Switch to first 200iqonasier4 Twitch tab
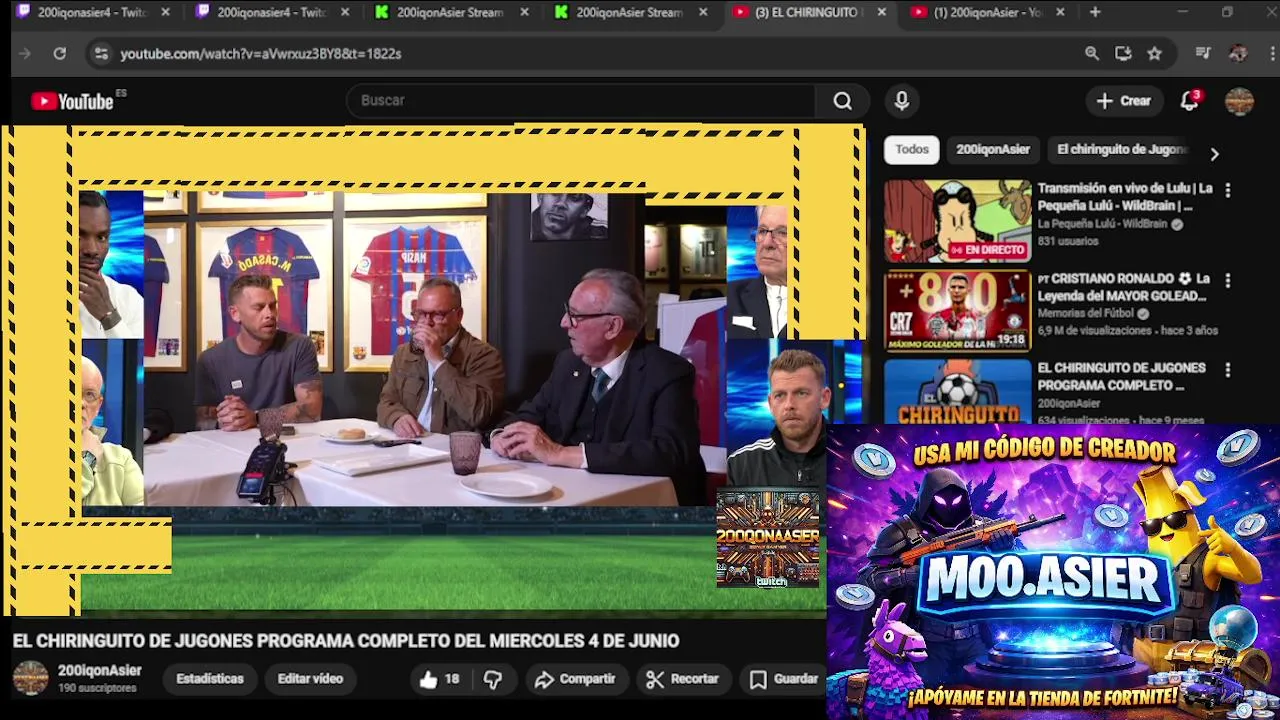This screenshot has height=720, width=1280. pos(90,12)
